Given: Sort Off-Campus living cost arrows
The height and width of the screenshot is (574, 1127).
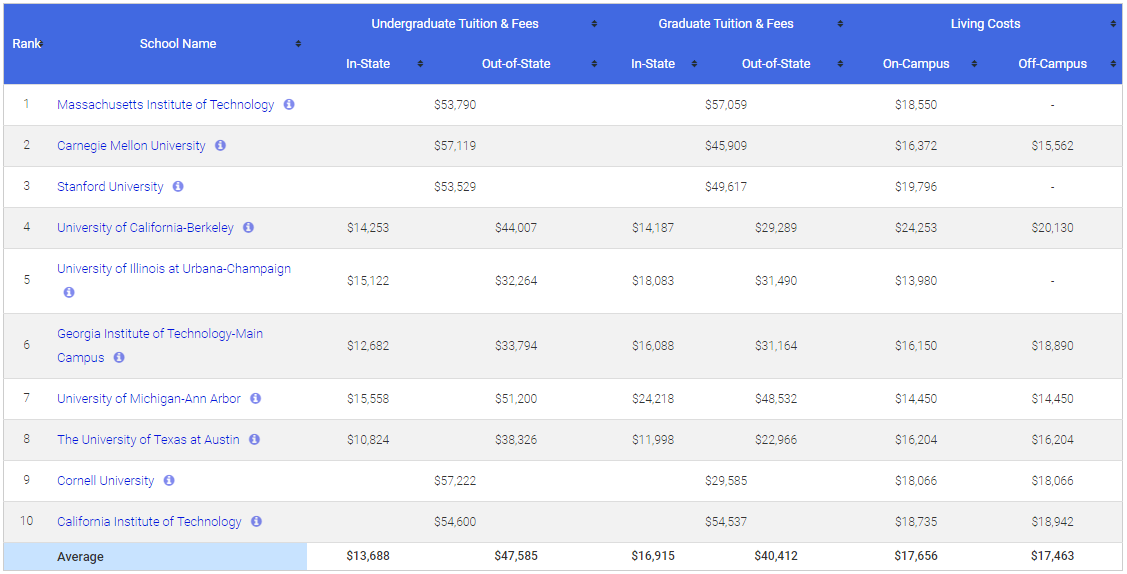Looking at the screenshot, I should (1115, 64).
